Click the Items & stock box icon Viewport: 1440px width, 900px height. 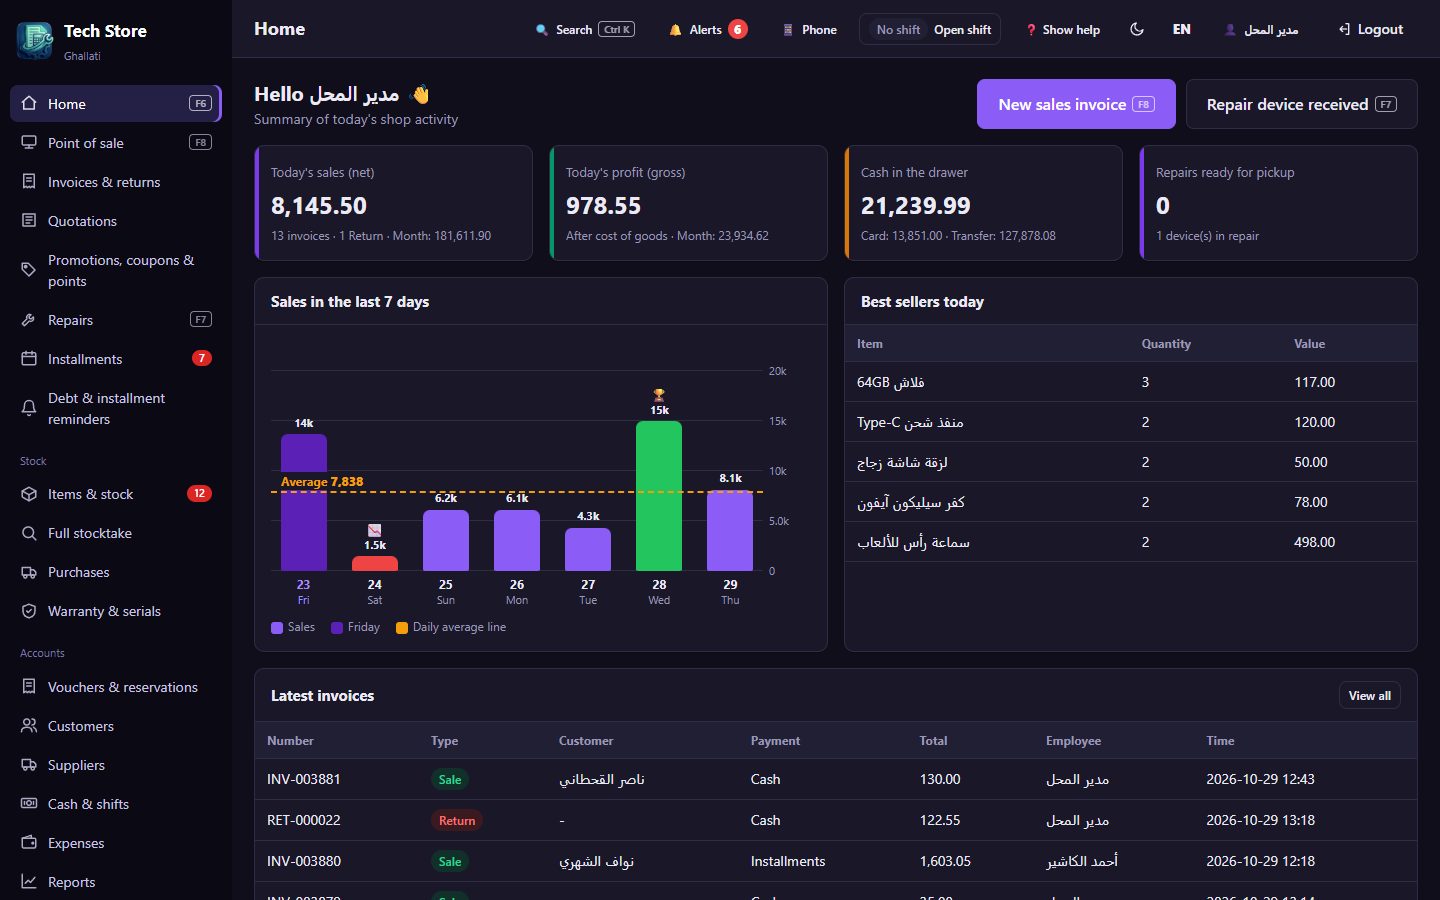[29, 494]
